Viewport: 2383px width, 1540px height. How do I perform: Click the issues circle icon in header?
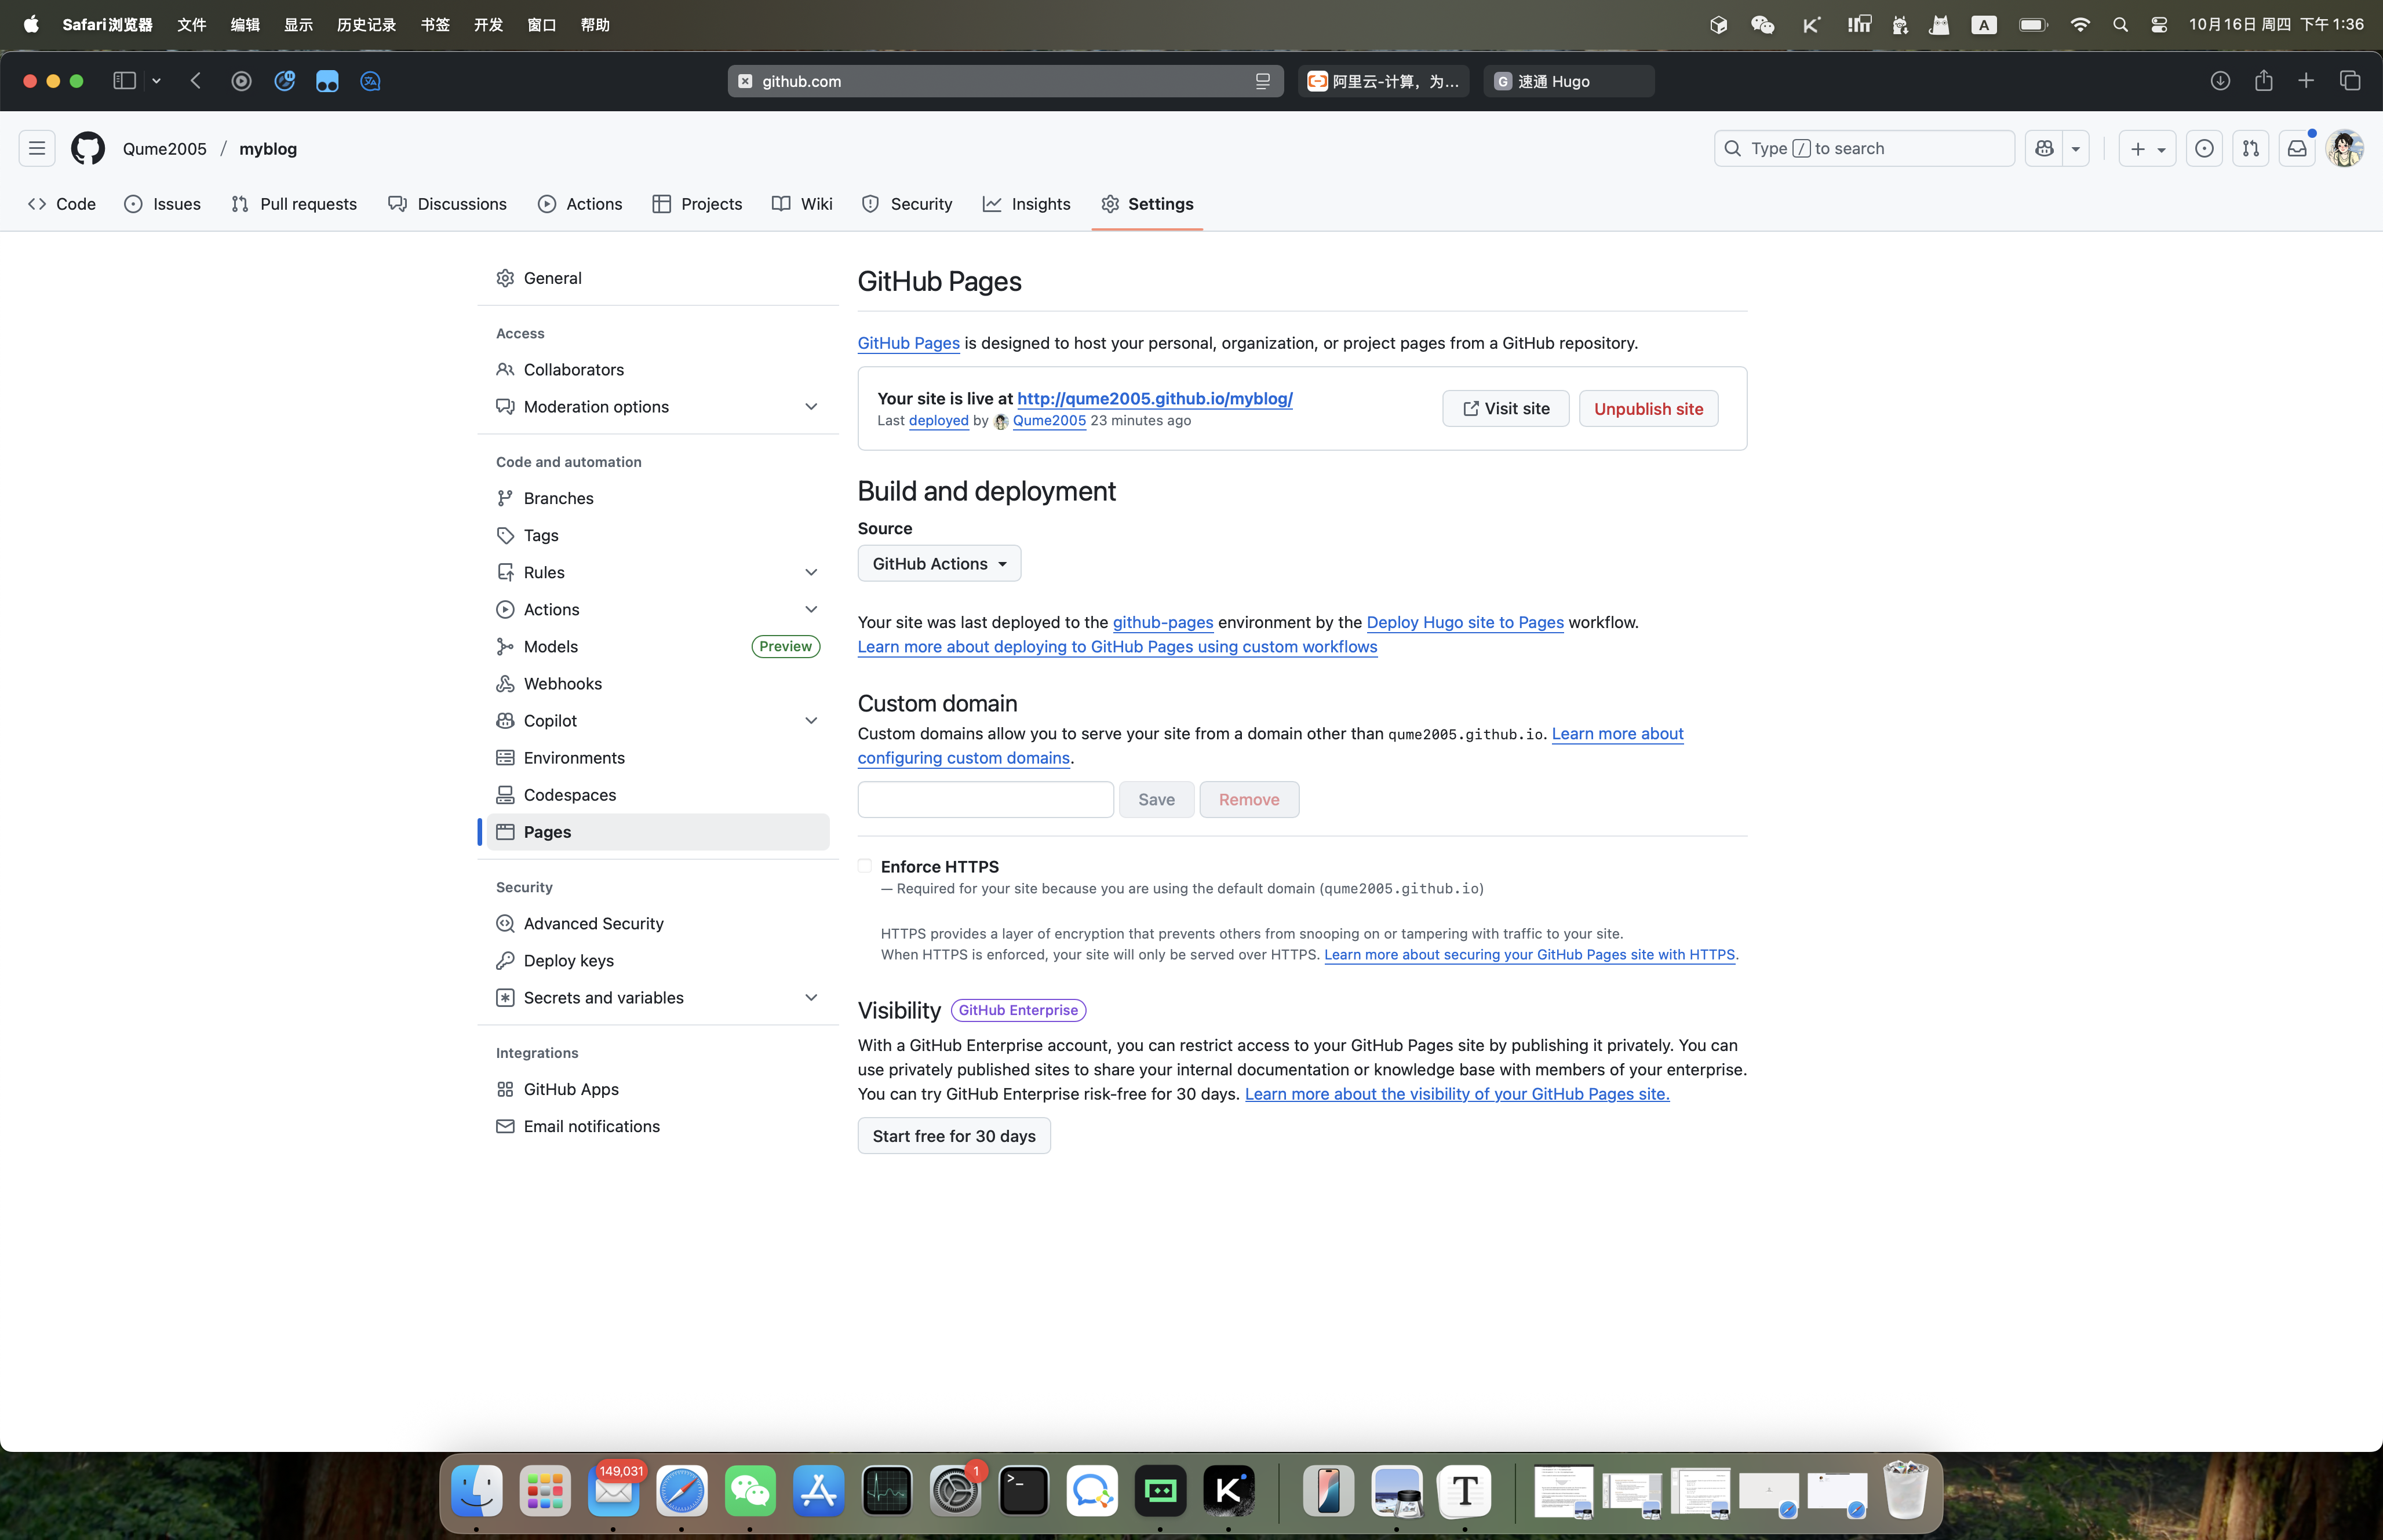tap(2204, 148)
